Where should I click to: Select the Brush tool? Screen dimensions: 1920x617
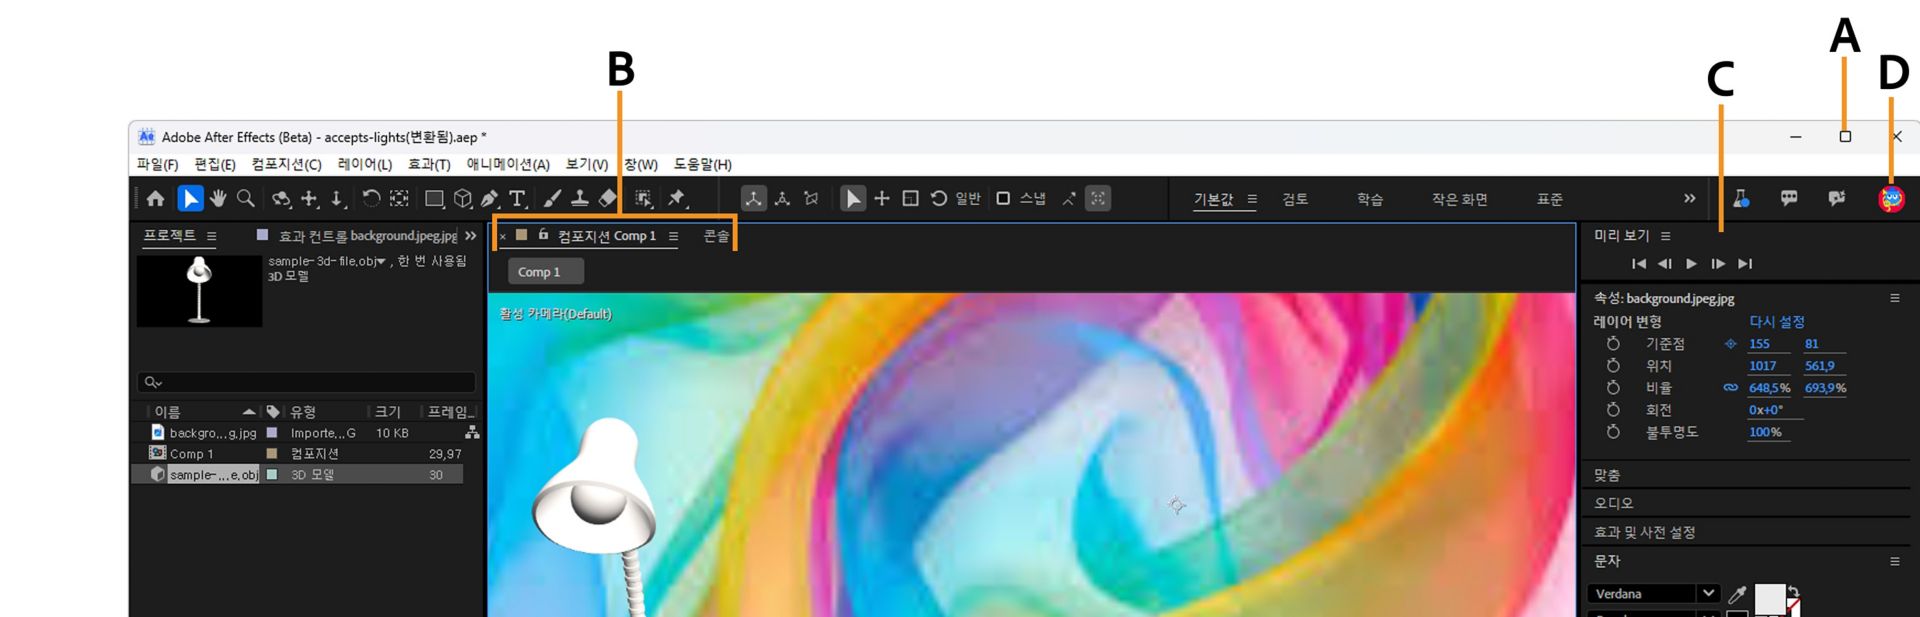click(552, 199)
